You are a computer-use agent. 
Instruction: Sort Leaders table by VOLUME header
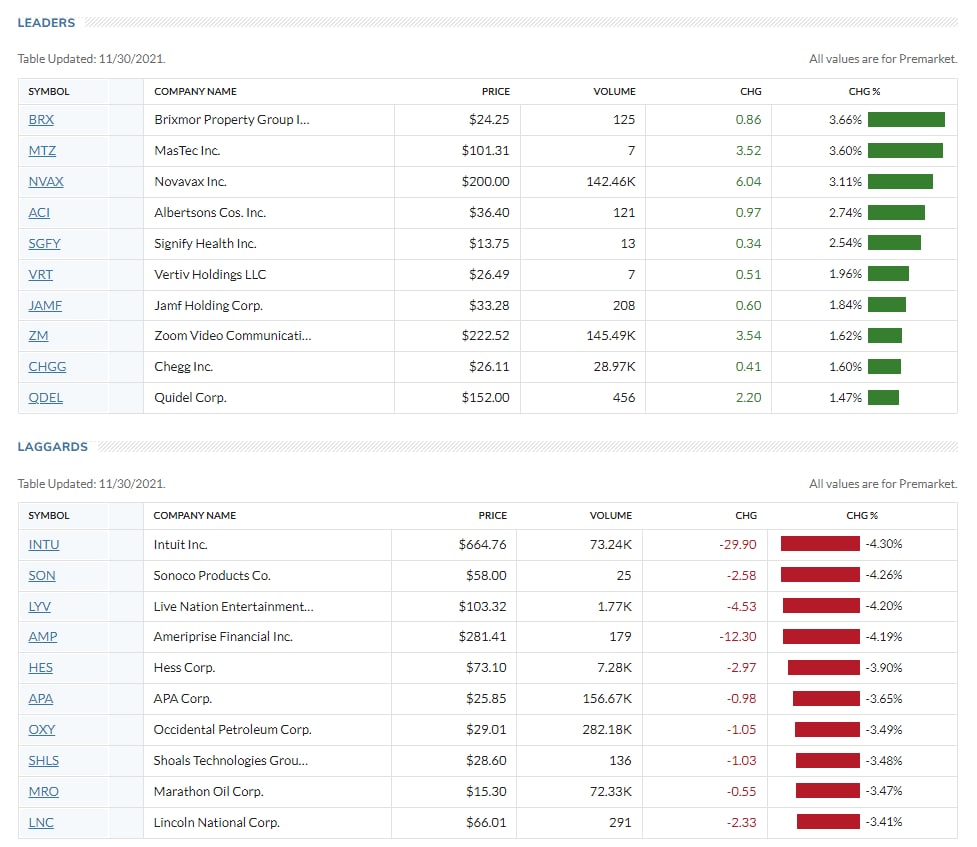[x=614, y=92]
